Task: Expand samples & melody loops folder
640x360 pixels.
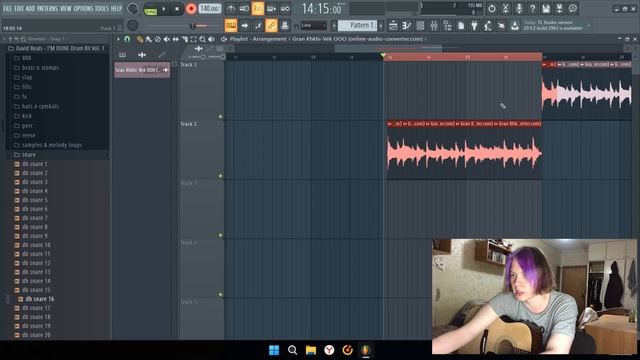Action: tap(48, 145)
